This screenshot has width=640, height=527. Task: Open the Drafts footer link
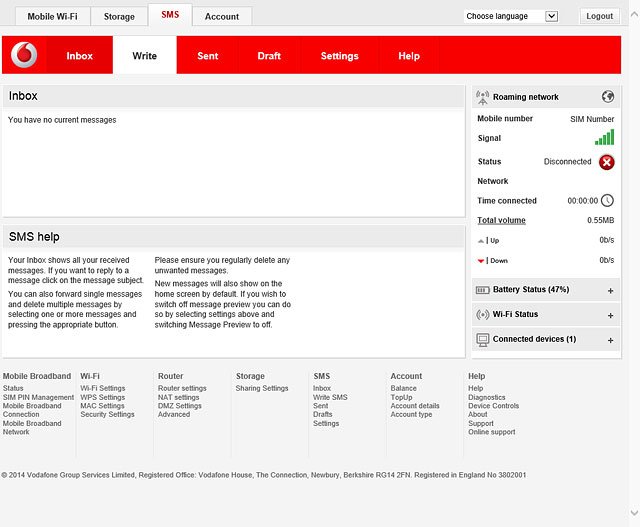click(x=322, y=414)
